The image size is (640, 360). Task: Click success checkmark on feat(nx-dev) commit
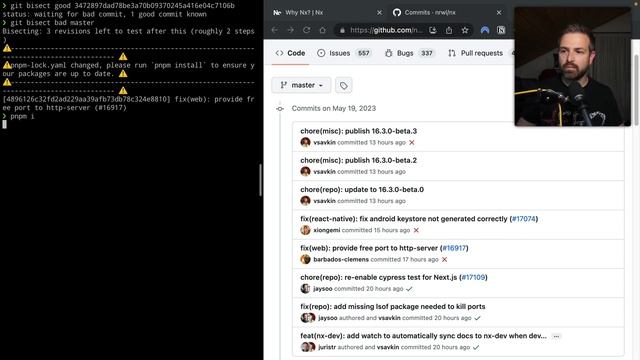(476, 347)
